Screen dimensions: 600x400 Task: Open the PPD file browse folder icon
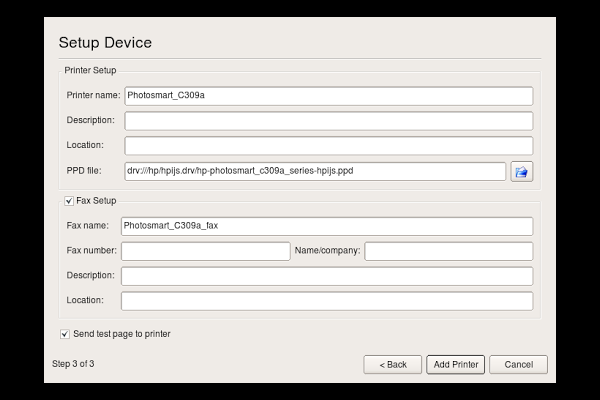point(521,171)
